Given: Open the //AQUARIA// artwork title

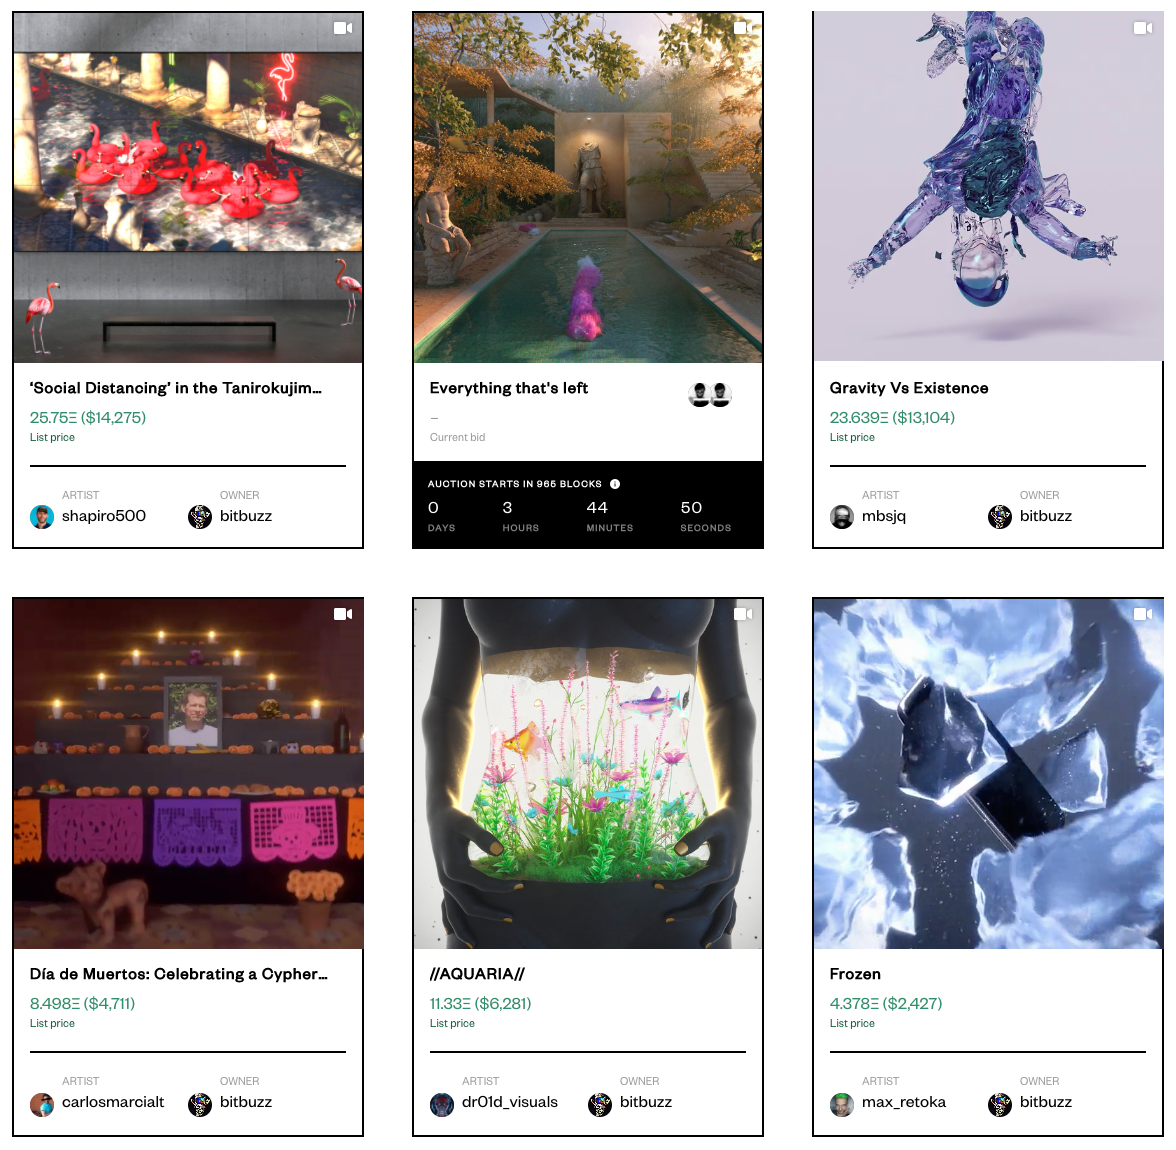Looking at the screenshot, I should click(x=477, y=974).
